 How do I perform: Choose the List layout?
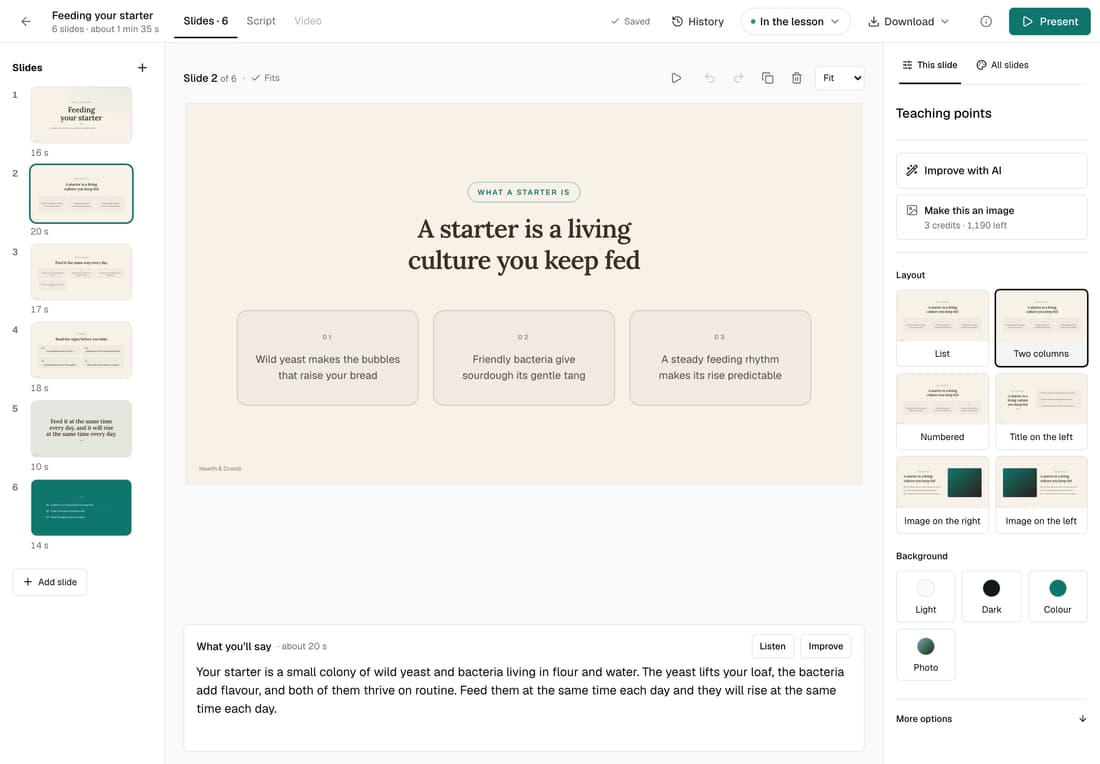point(942,328)
